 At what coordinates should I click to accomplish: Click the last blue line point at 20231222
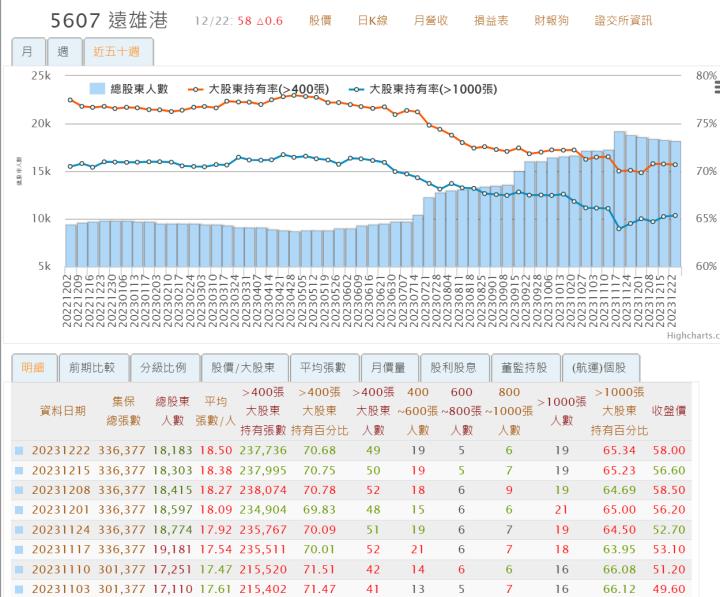point(675,215)
